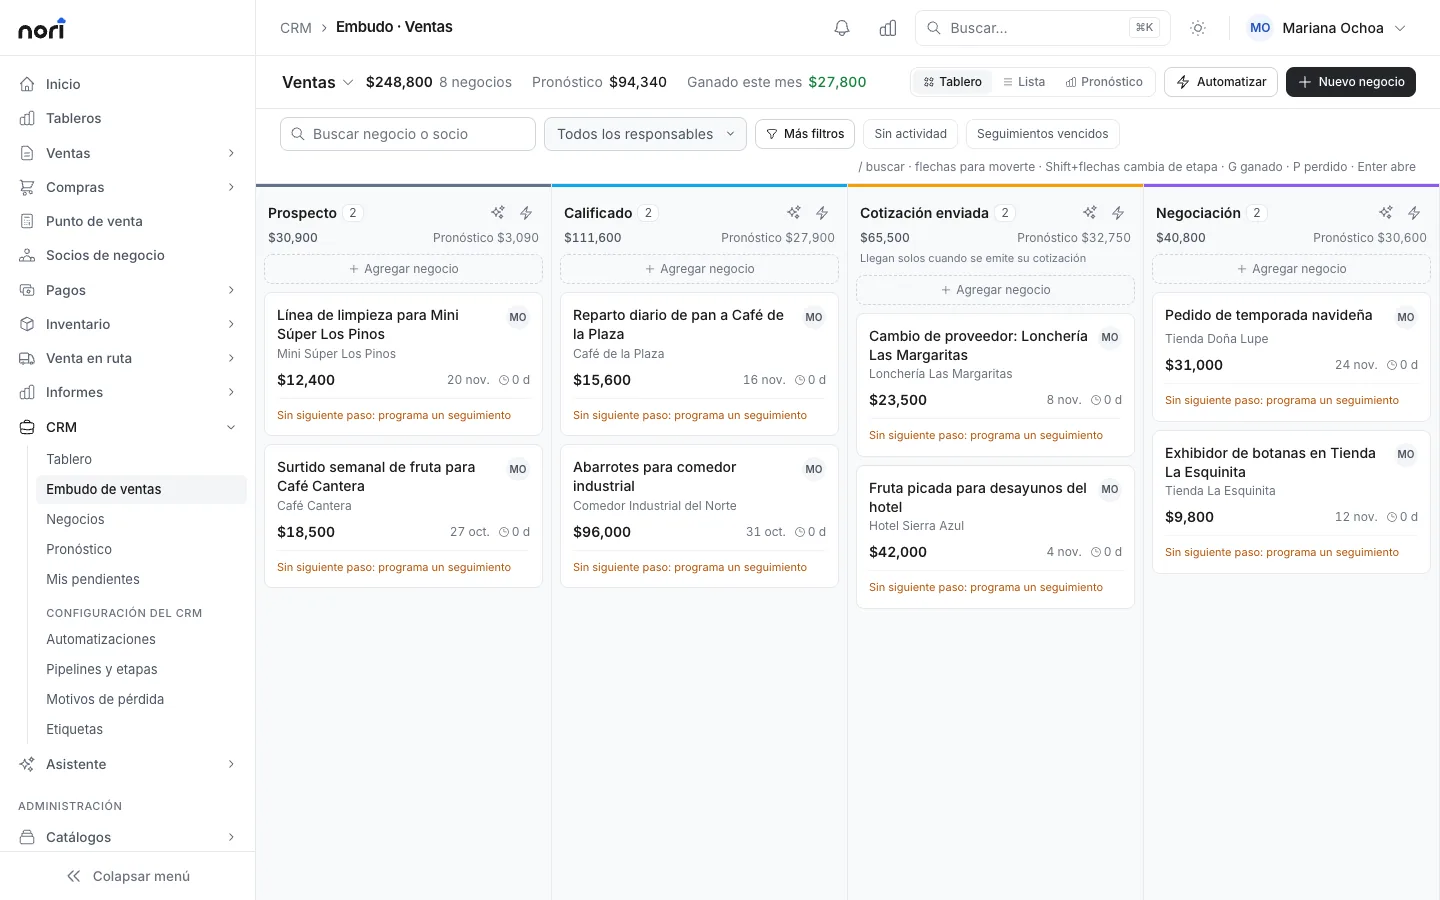
Task: Click lightning automation icon in Negociación column
Action: tap(1414, 213)
